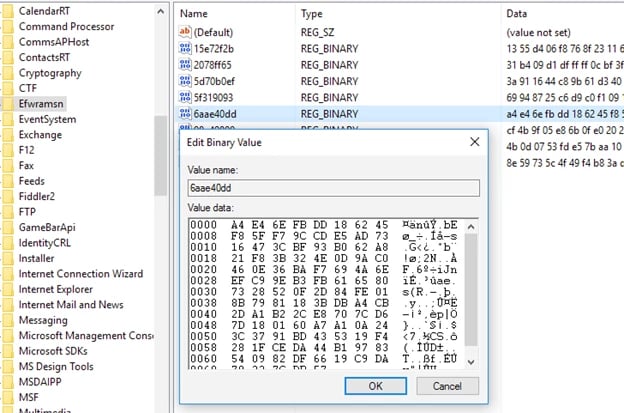
Task: Click the (Default) string value icon
Action: (184, 32)
